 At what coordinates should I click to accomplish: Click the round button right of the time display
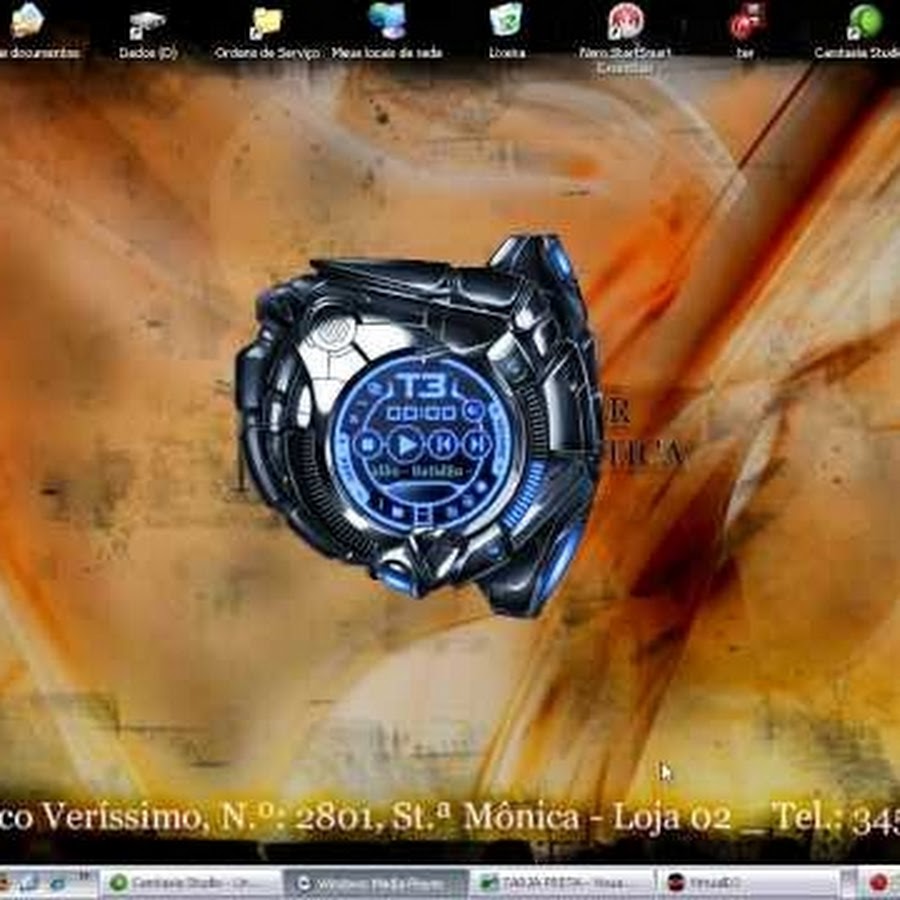(474, 411)
